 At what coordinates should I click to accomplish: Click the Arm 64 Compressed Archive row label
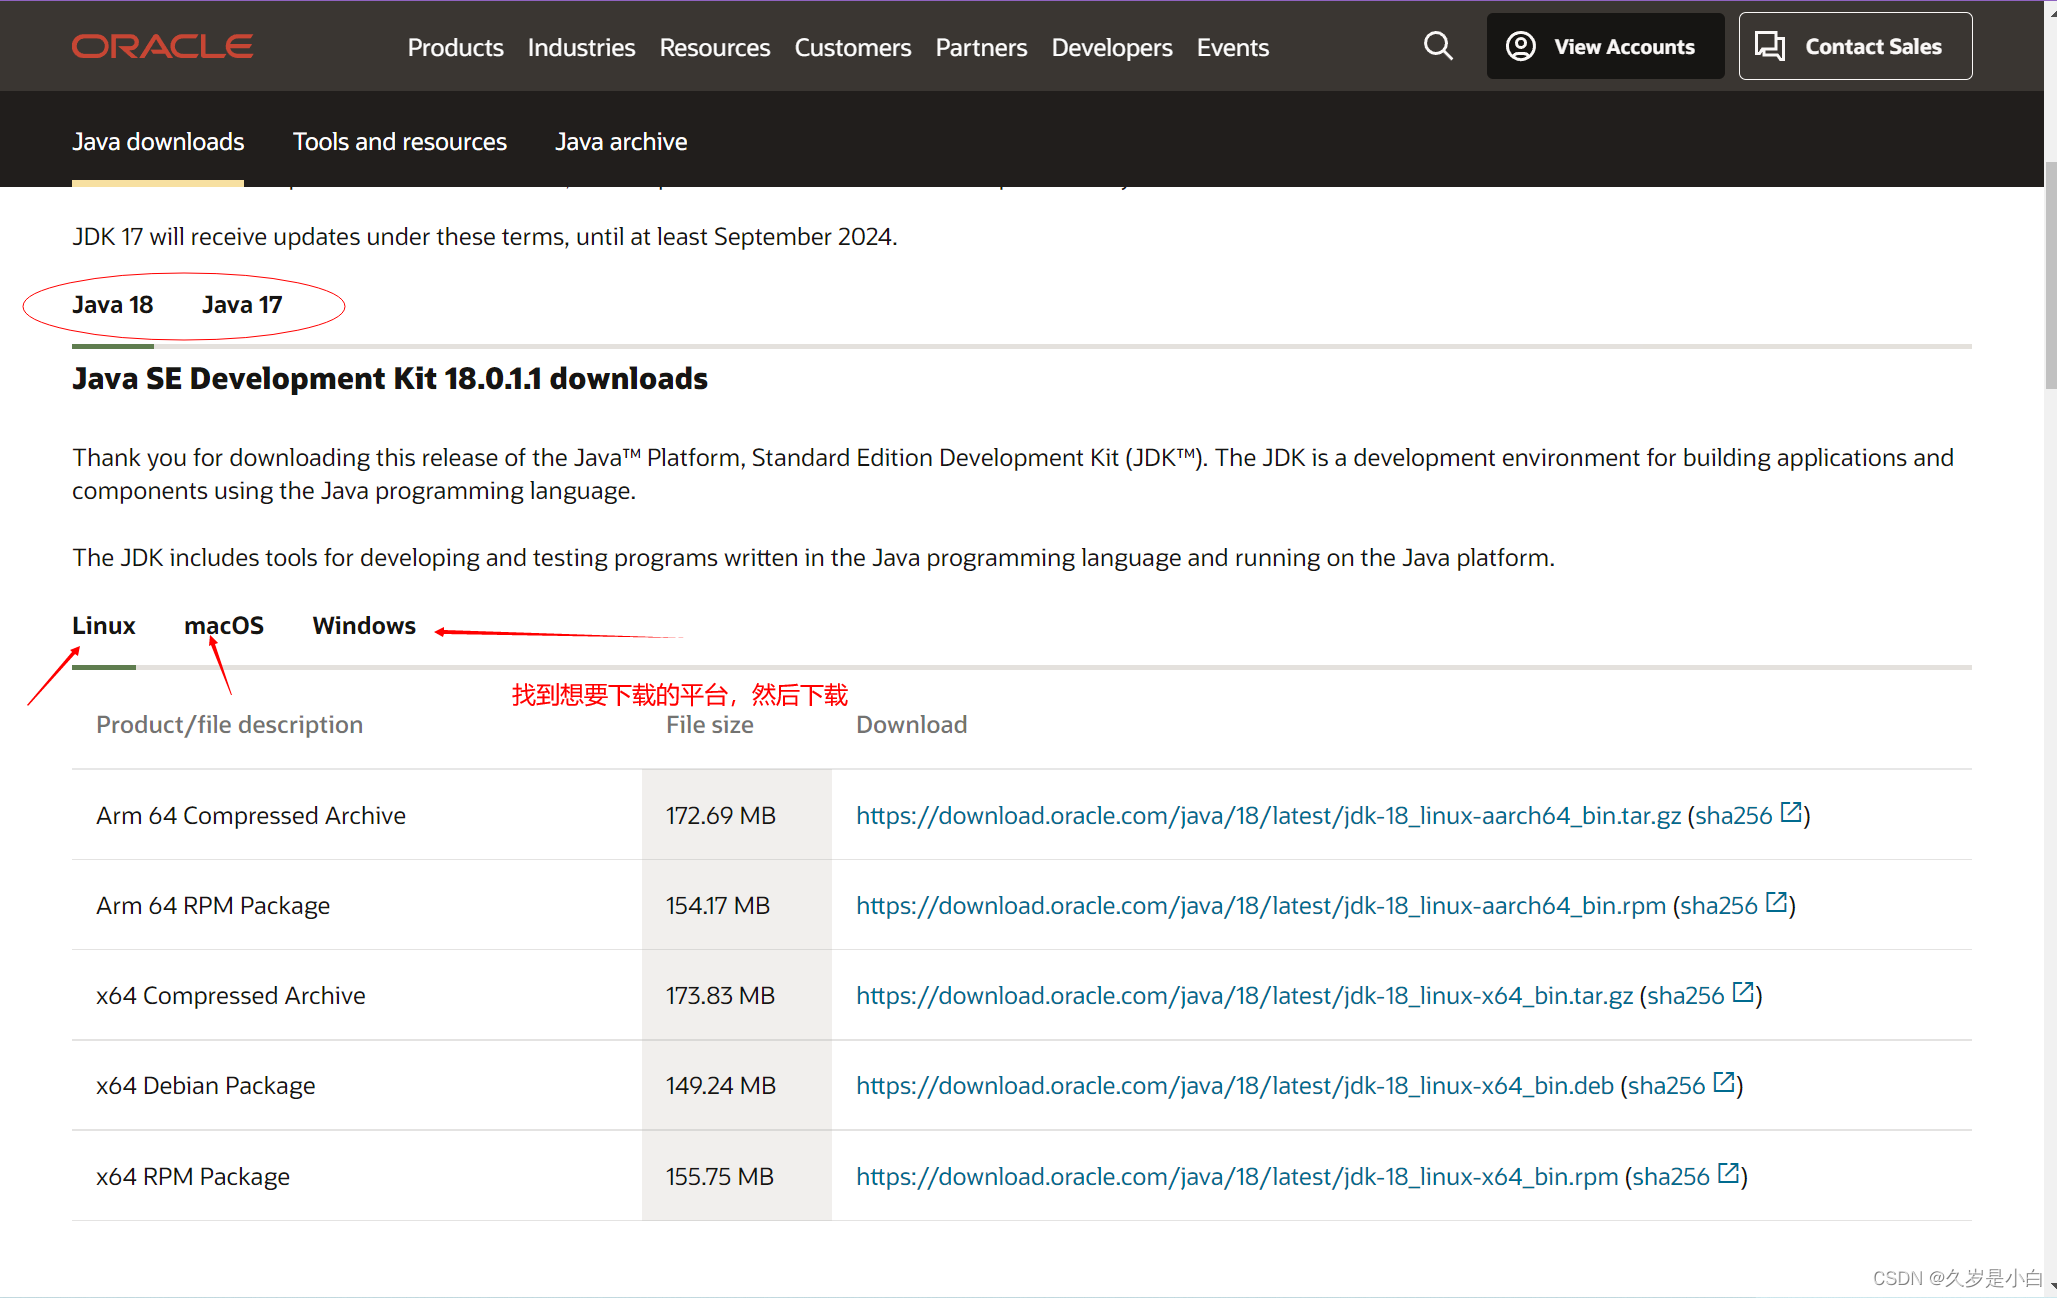pos(251,815)
